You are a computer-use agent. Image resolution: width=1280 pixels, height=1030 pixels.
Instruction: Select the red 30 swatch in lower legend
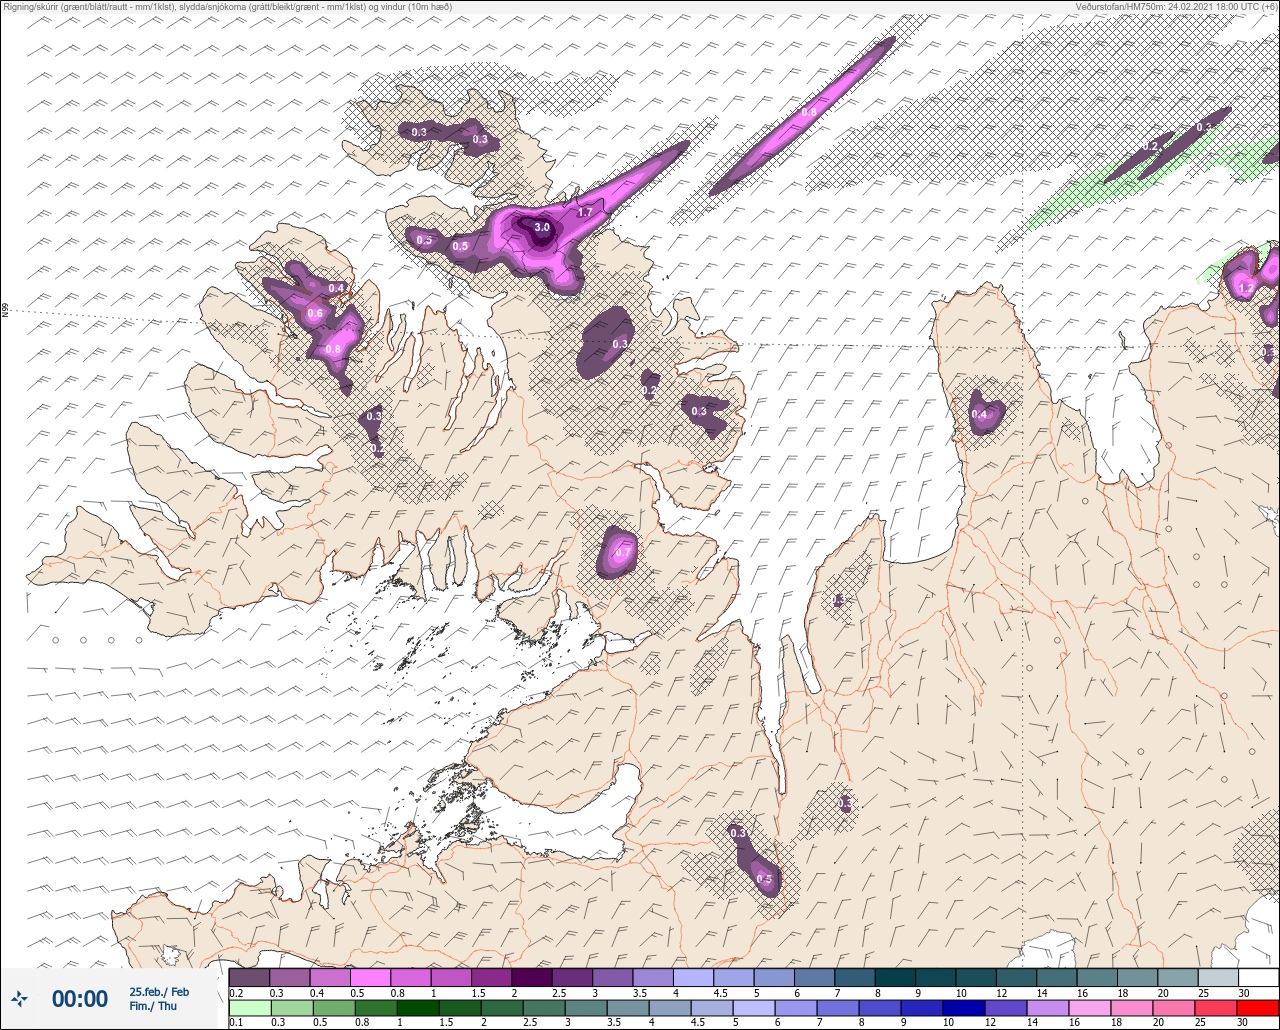[x=1258, y=1007]
